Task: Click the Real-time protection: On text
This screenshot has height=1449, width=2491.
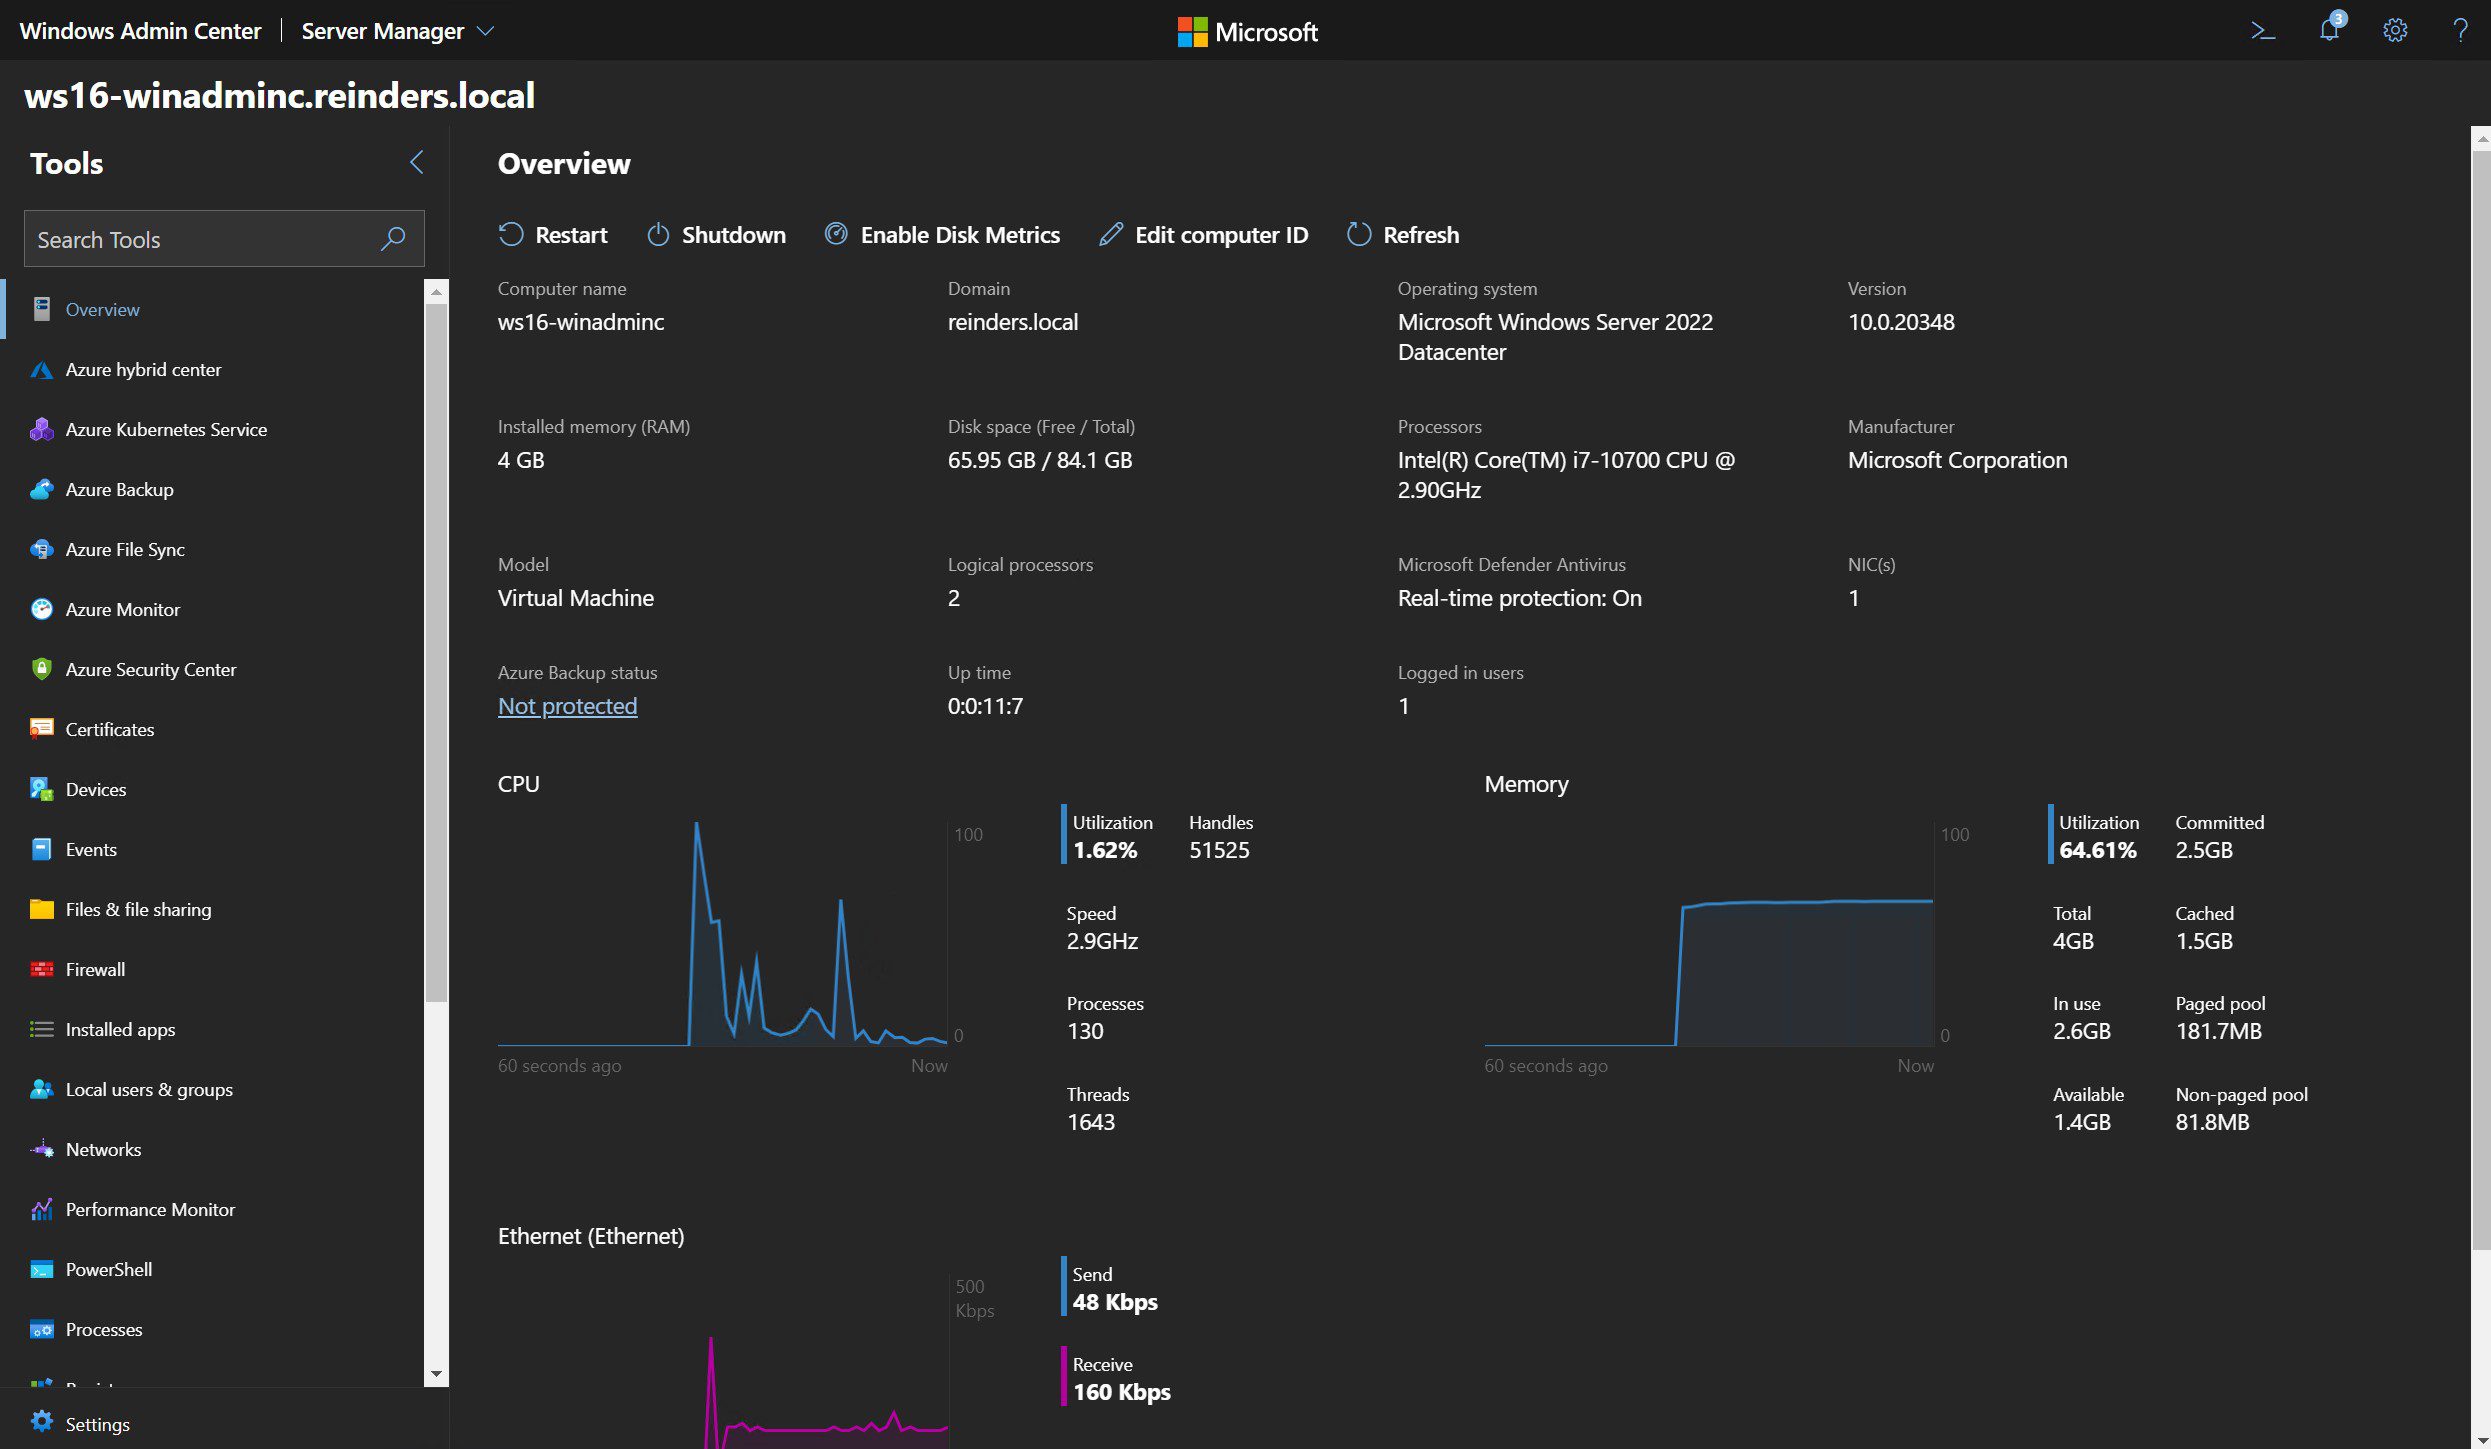Action: (x=1519, y=598)
